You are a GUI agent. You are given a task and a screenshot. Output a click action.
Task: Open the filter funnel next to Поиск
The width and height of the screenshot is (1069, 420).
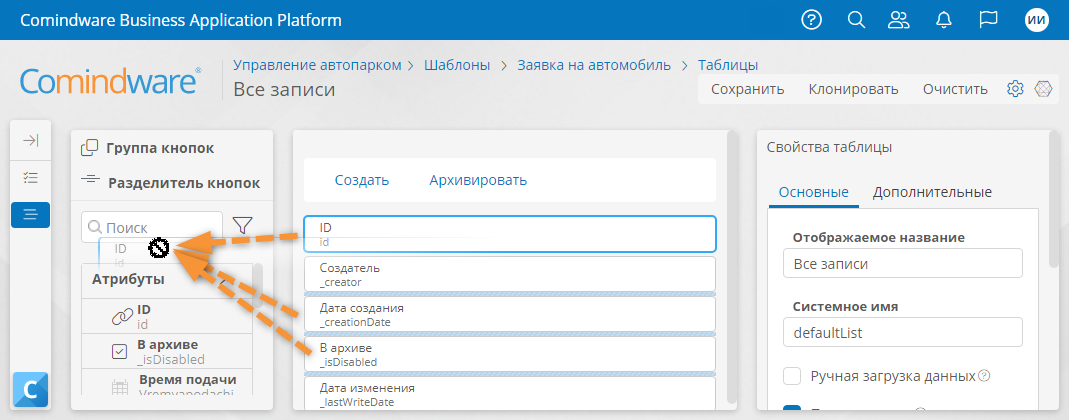pos(242,226)
